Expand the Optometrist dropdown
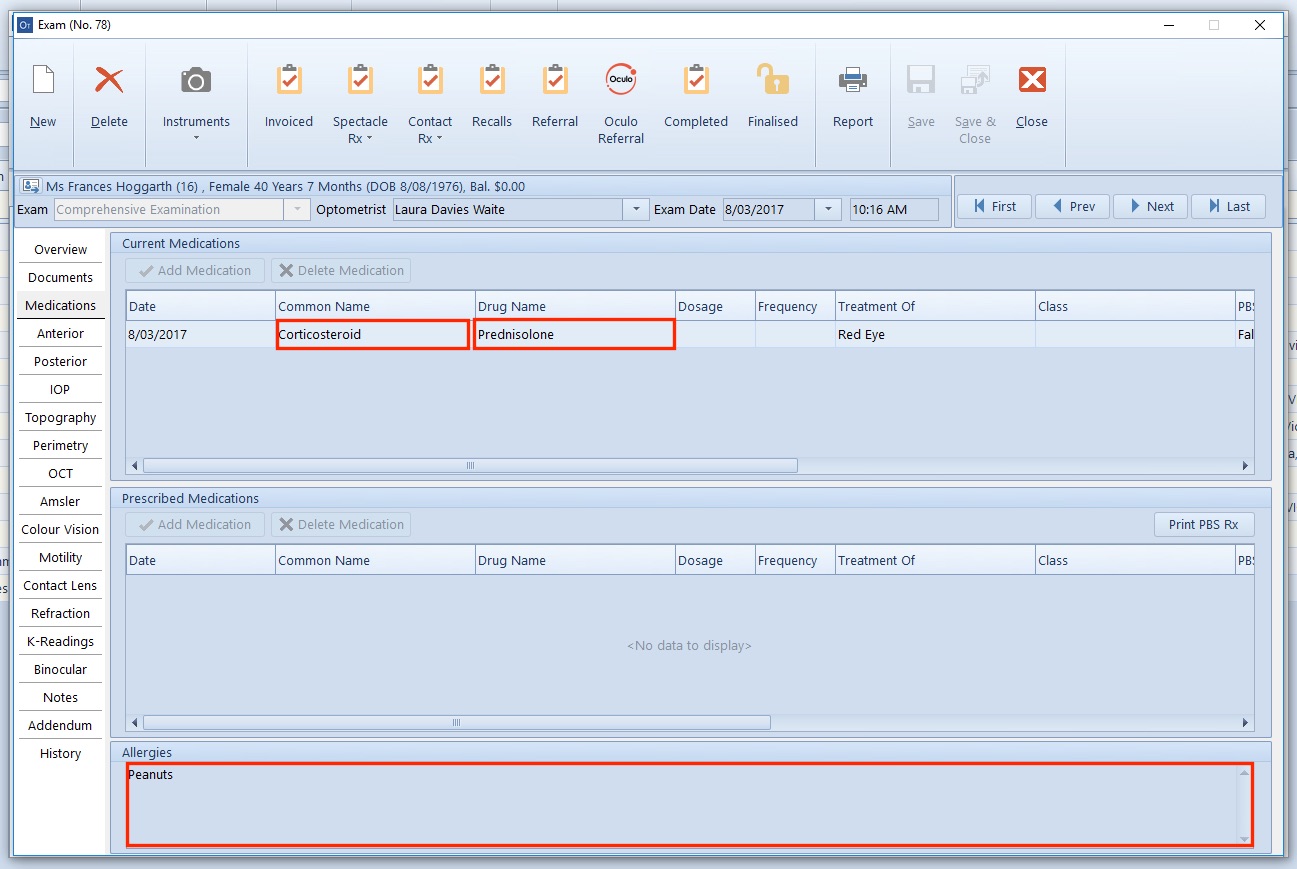 (635, 209)
